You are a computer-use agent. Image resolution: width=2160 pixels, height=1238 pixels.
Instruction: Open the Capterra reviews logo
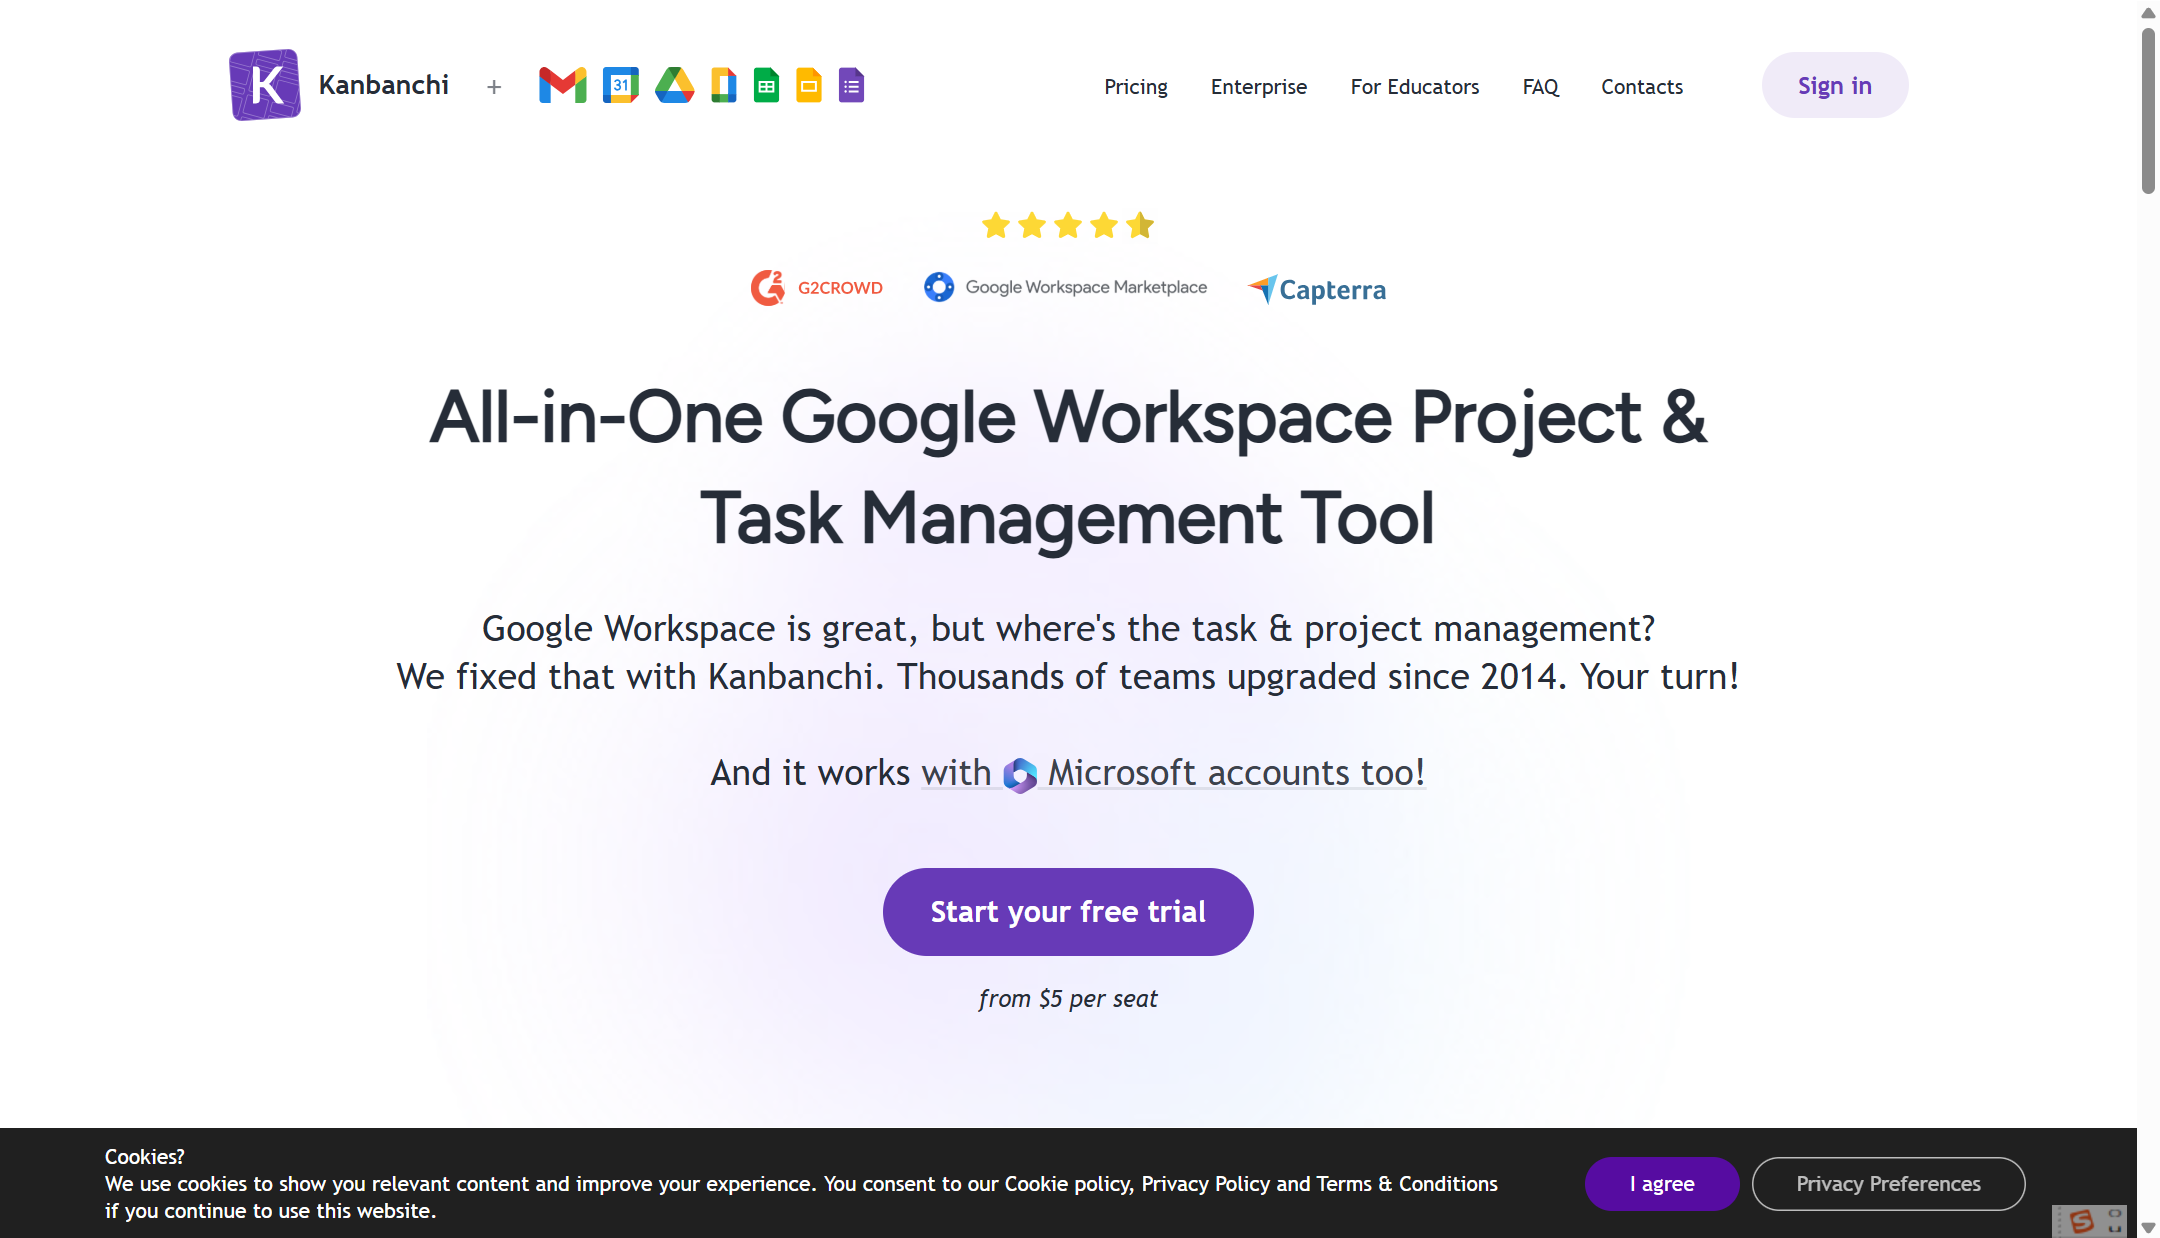pos(1317,289)
